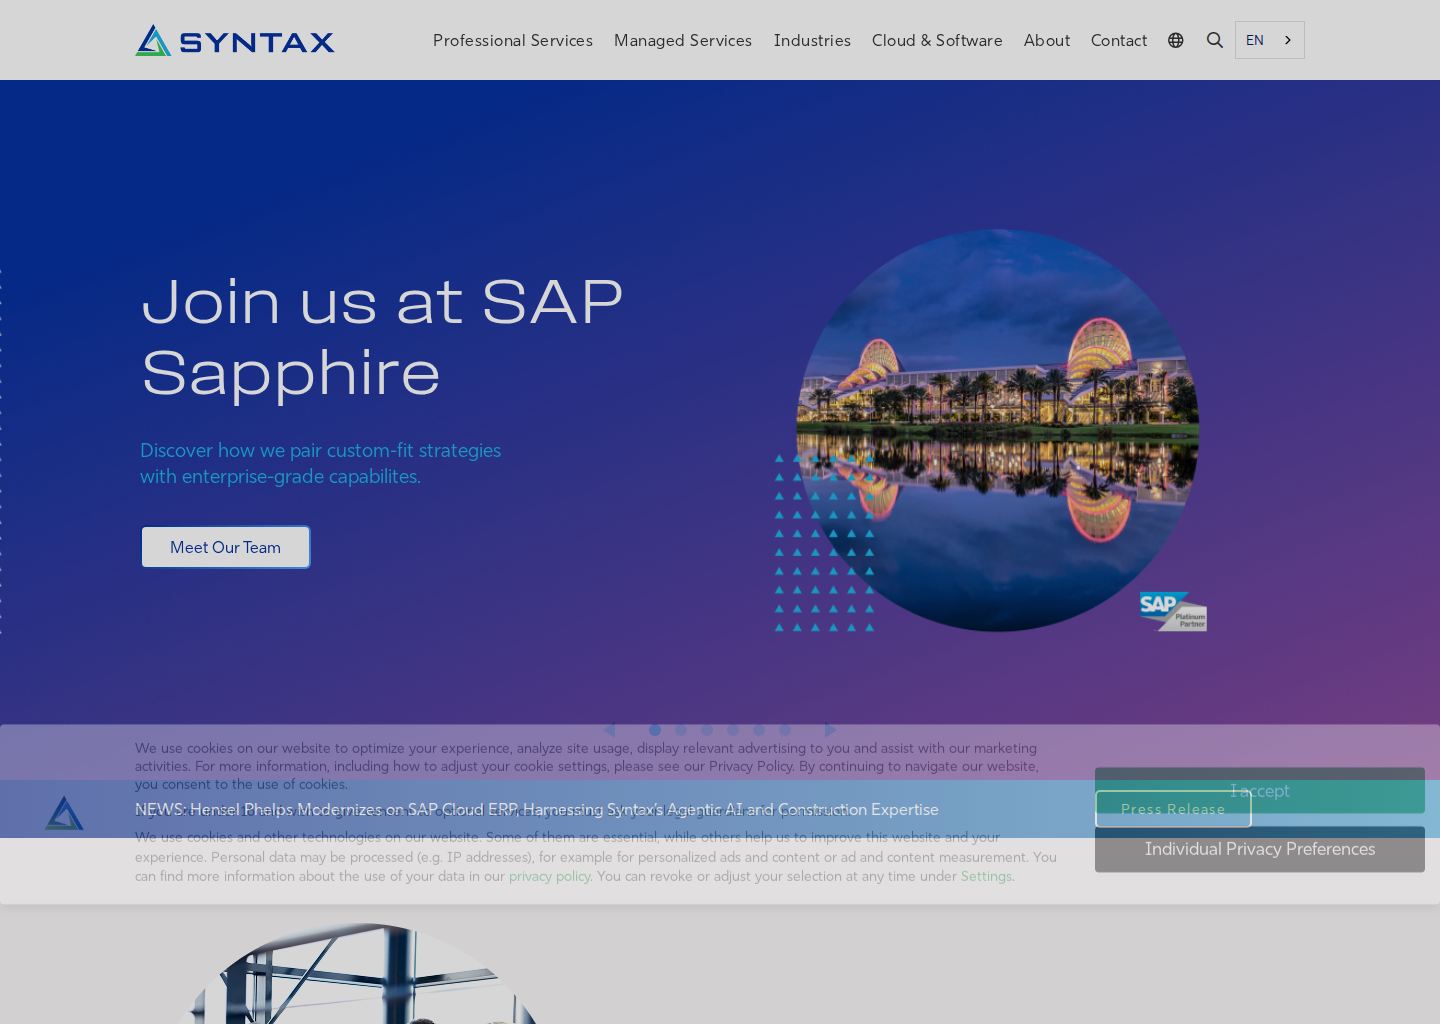Click the convention center hero image

point(997,430)
